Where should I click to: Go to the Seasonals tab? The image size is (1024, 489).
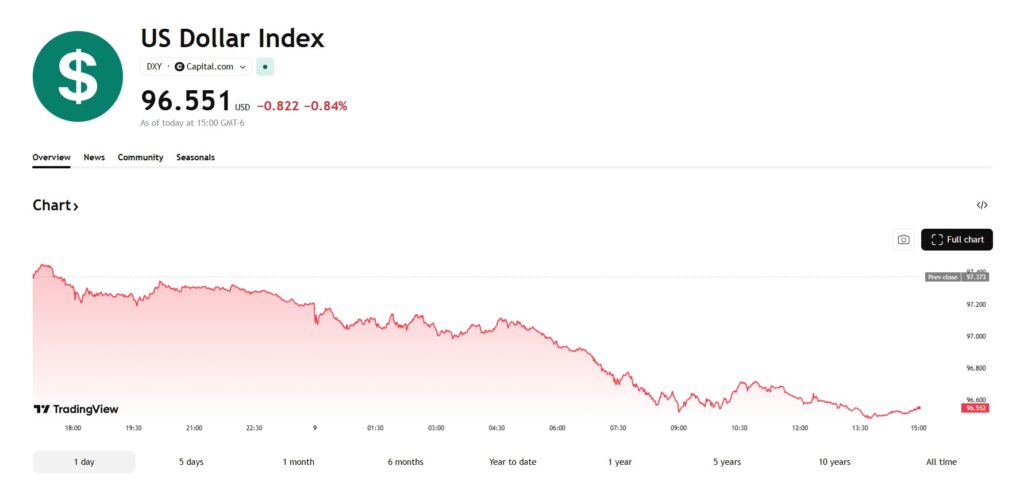tap(195, 157)
